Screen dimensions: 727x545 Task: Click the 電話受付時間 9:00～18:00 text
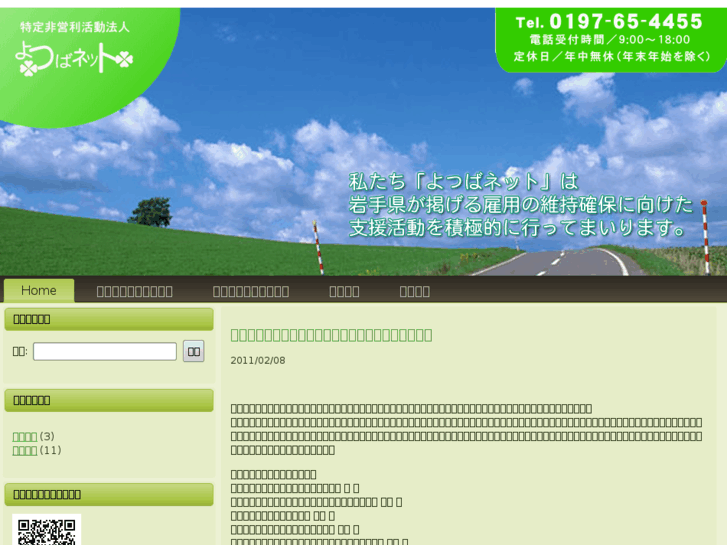click(x=610, y=40)
